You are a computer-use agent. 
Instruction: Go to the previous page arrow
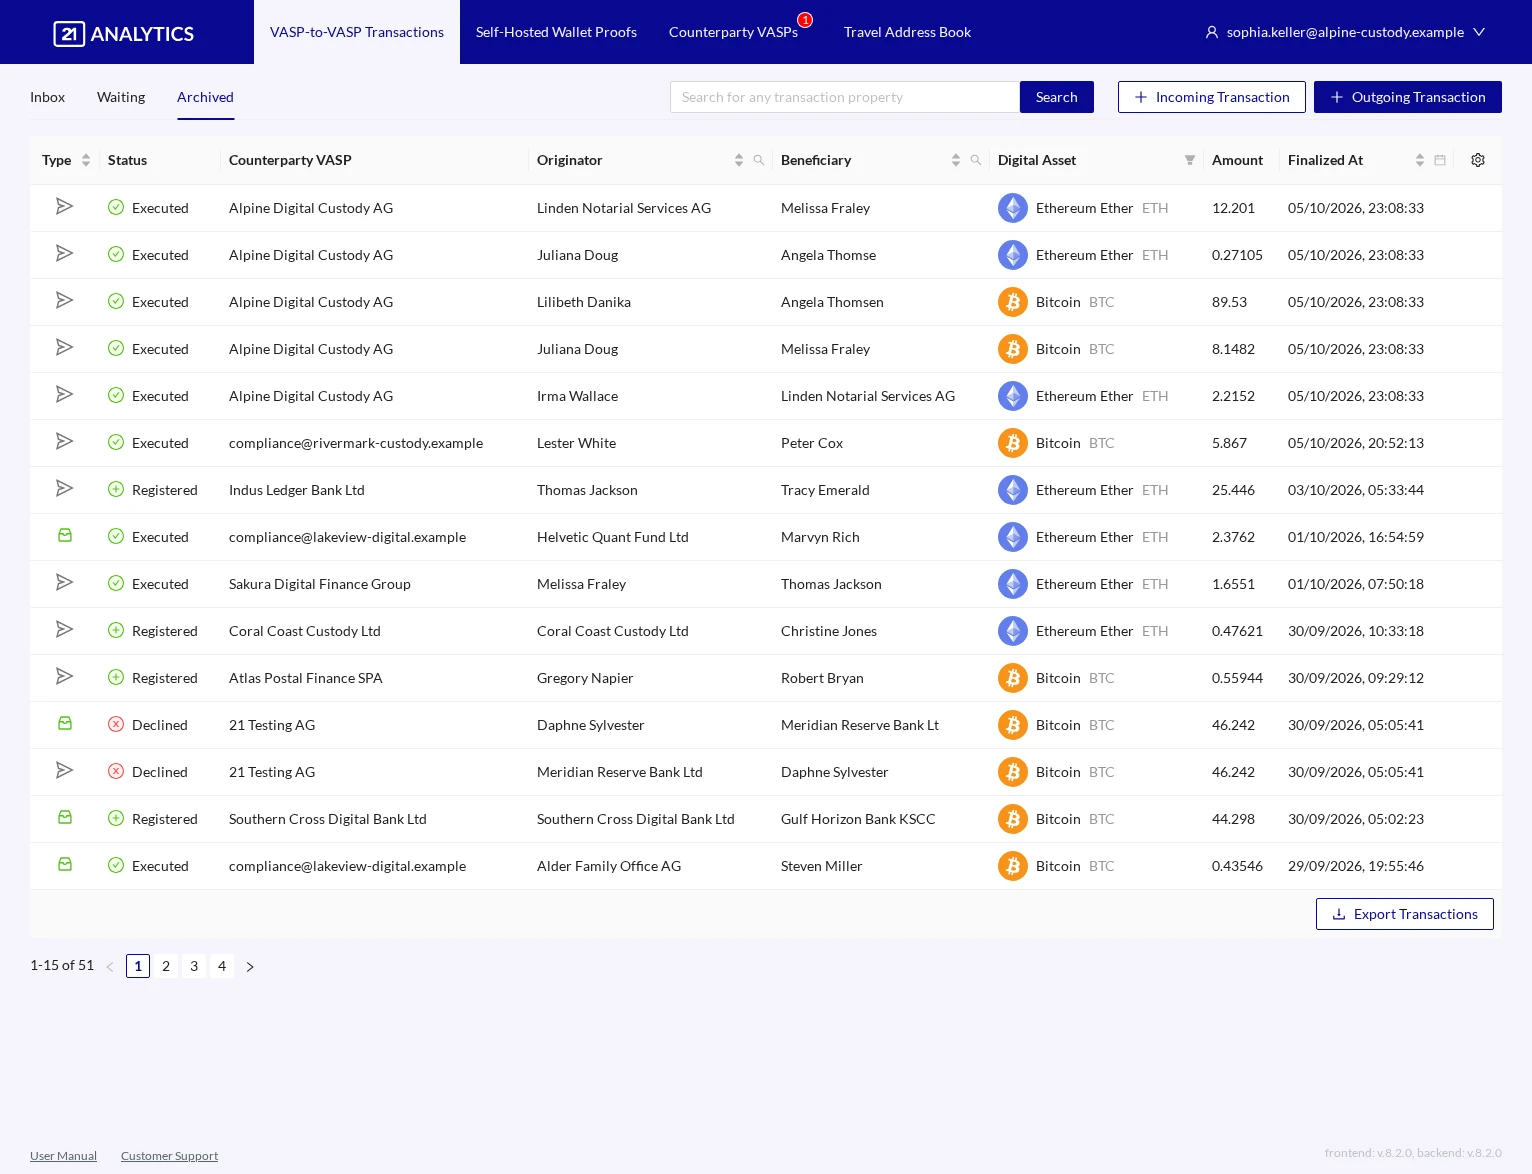[x=110, y=967]
